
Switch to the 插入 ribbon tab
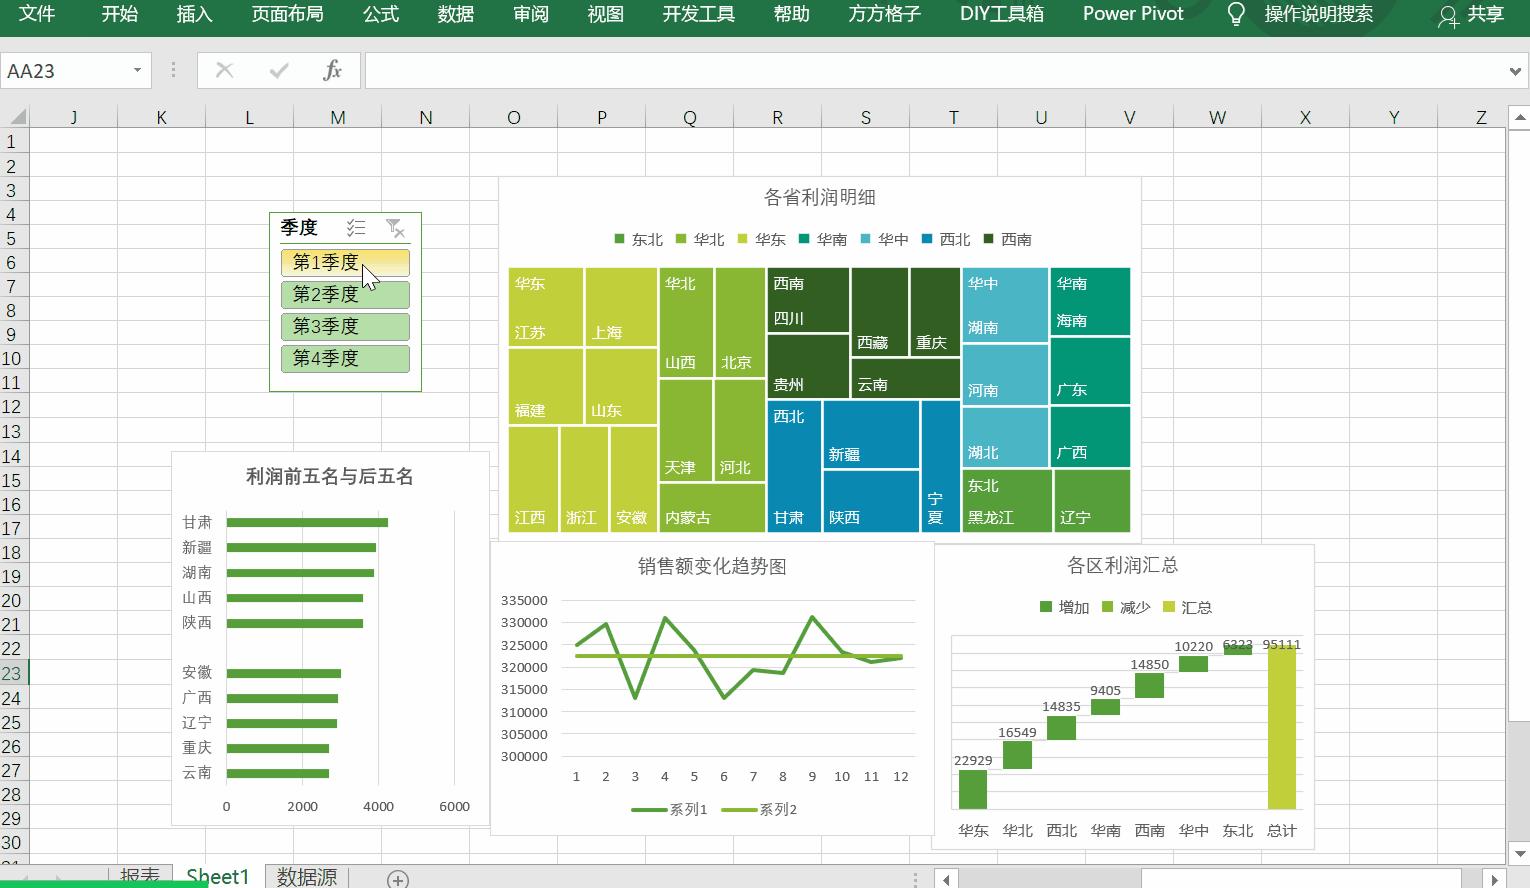click(194, 14)
